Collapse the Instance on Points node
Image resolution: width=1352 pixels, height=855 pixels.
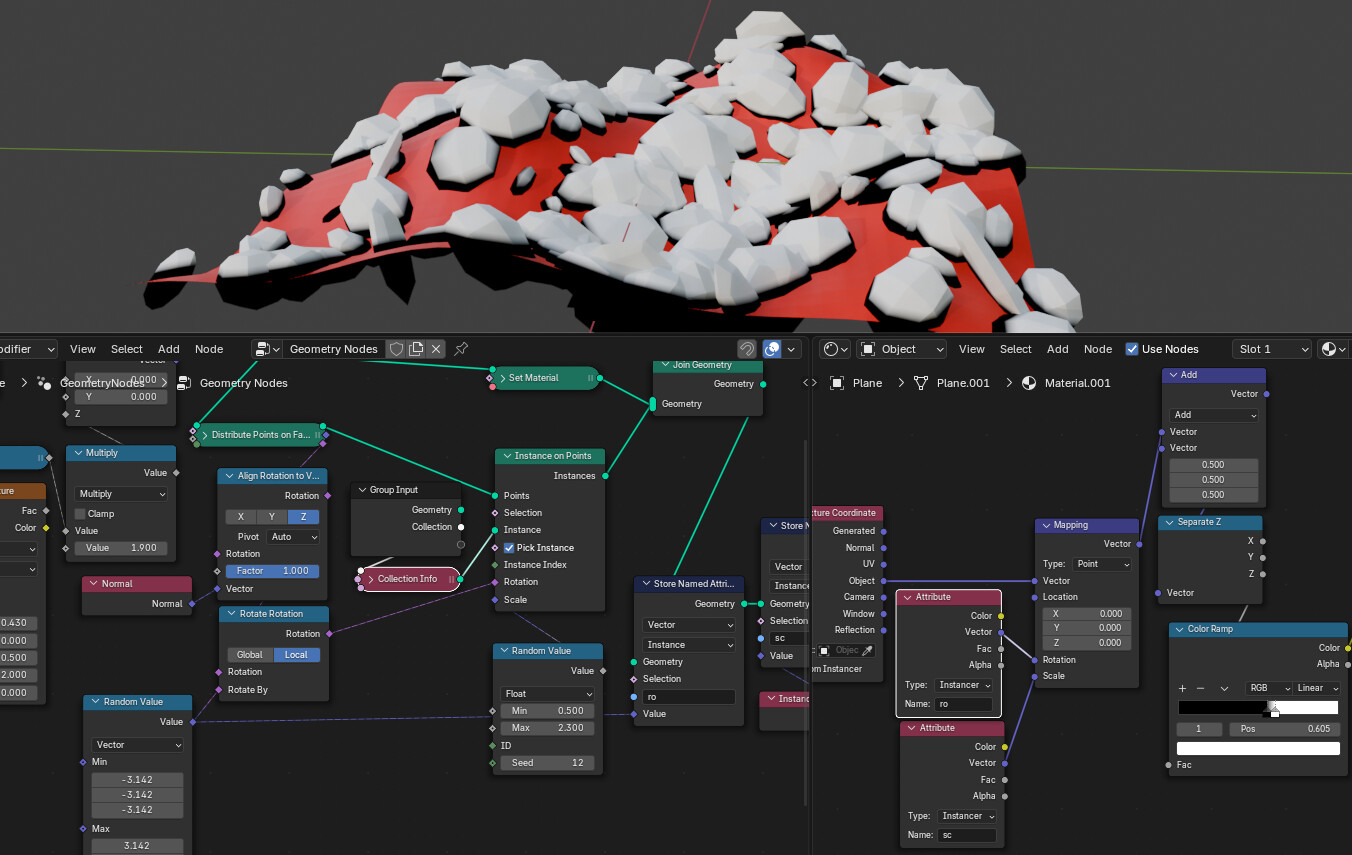click(x=505, y=456)
